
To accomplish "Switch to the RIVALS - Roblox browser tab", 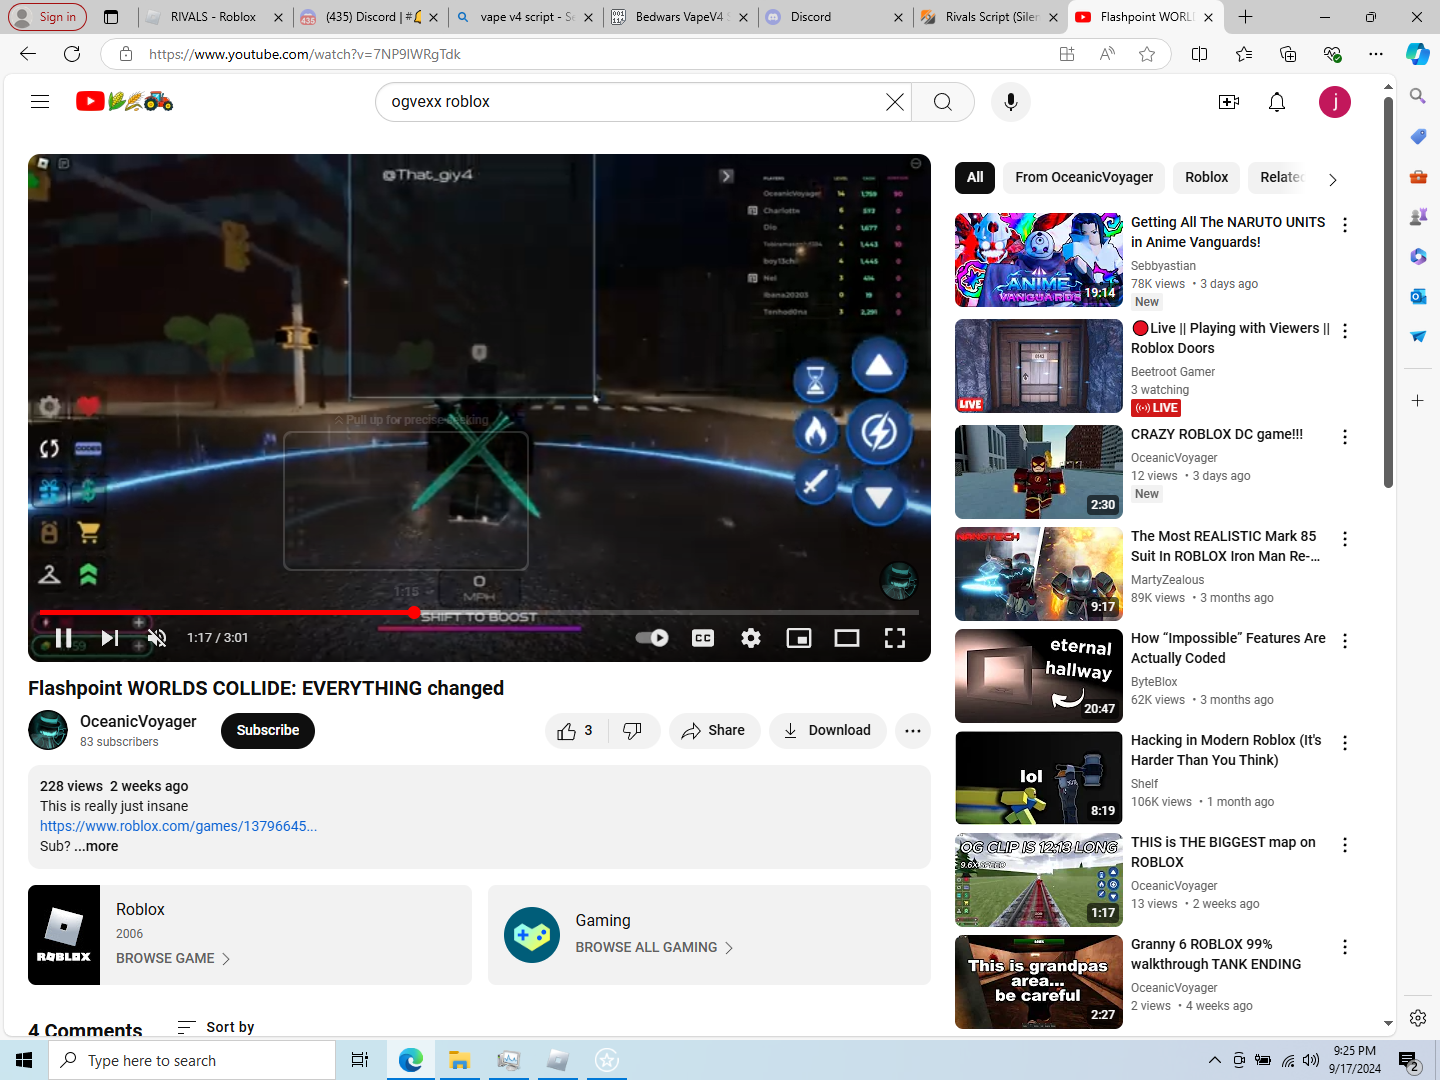I will [214, 17].
